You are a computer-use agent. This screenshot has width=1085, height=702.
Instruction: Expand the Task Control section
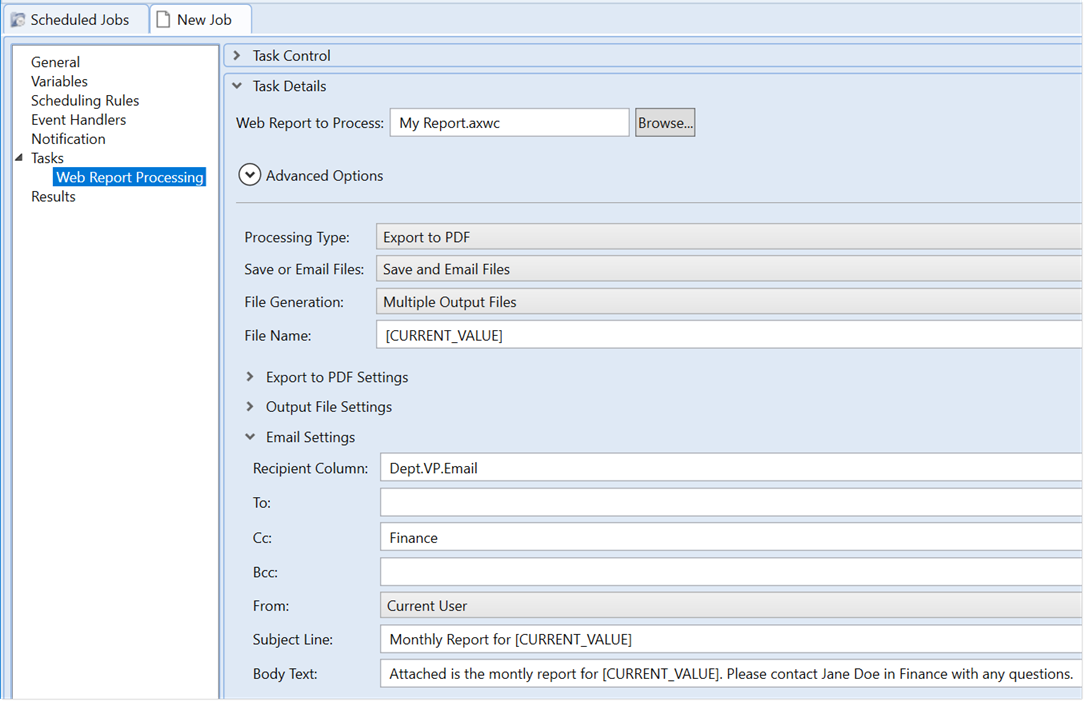tap(237, 56)
